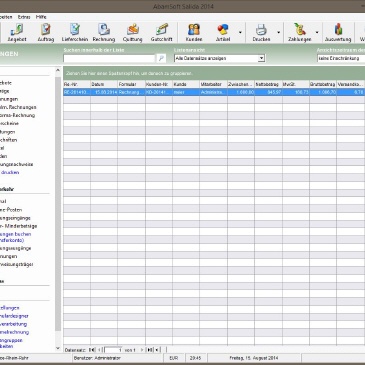Click the drucken link in sidebar

click(x=10, y=172)
